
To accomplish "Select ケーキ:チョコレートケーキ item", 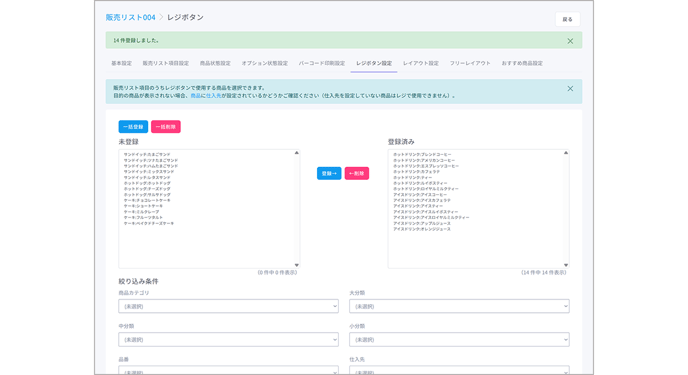I will coord(147,200).
